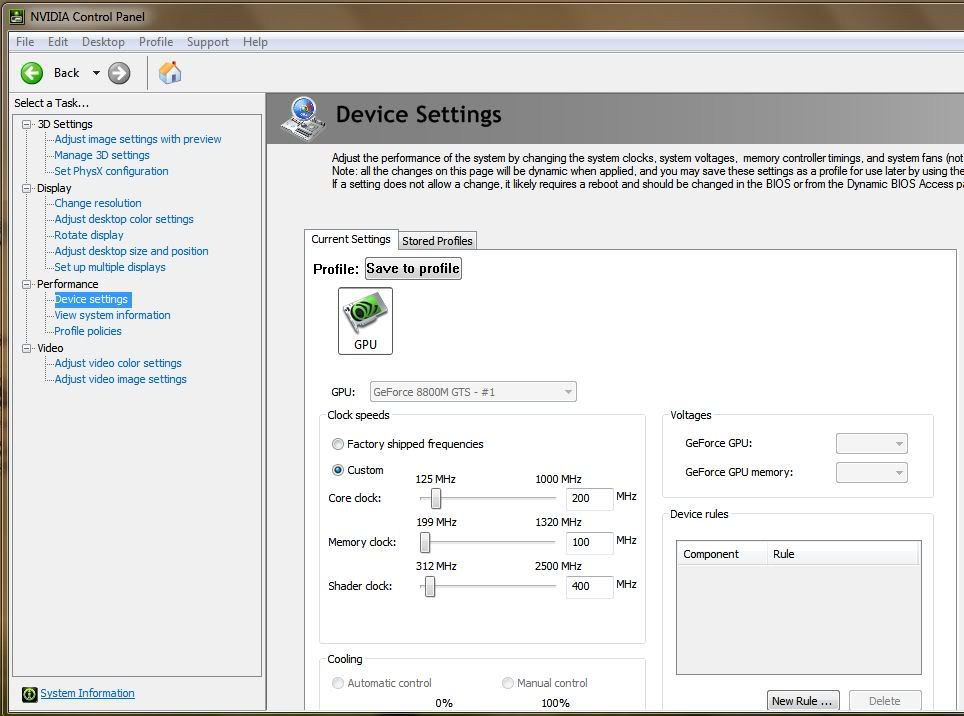The height and width of the screenshot is (716, 964).
Task: Click the Forward arrow icon
Action: coord(119,73)
